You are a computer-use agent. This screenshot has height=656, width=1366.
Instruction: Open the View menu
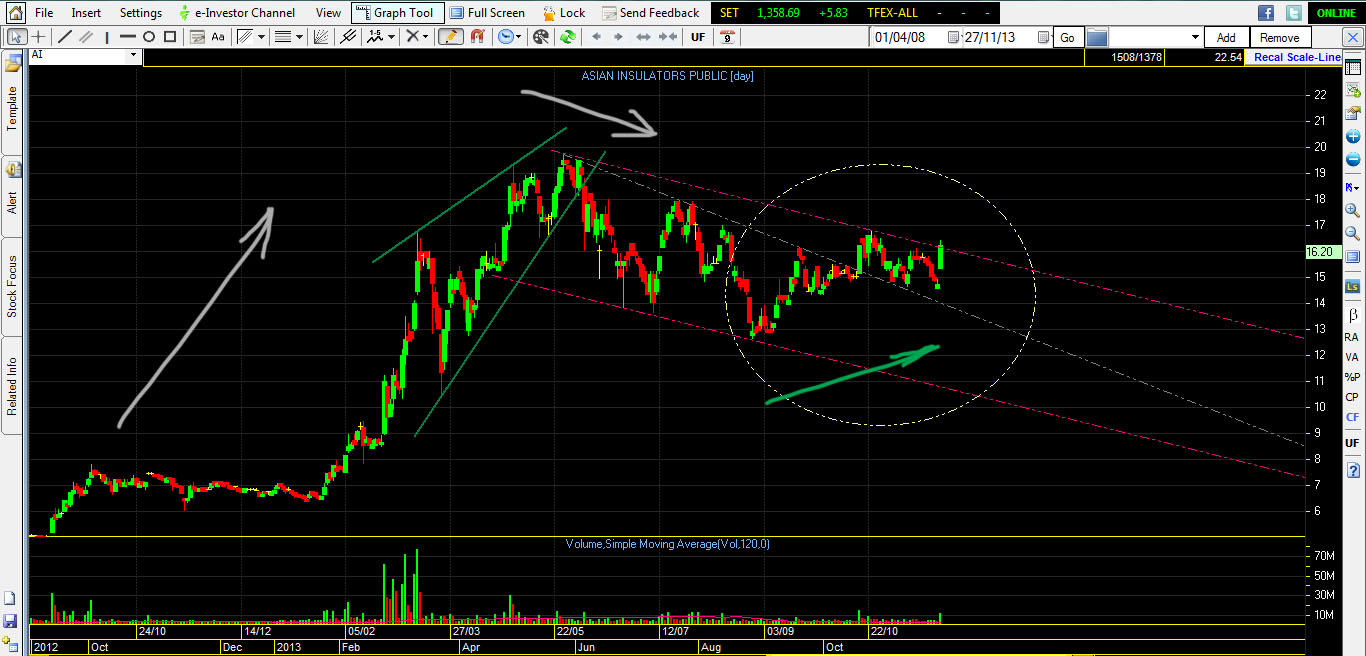(x=328, y=13)
